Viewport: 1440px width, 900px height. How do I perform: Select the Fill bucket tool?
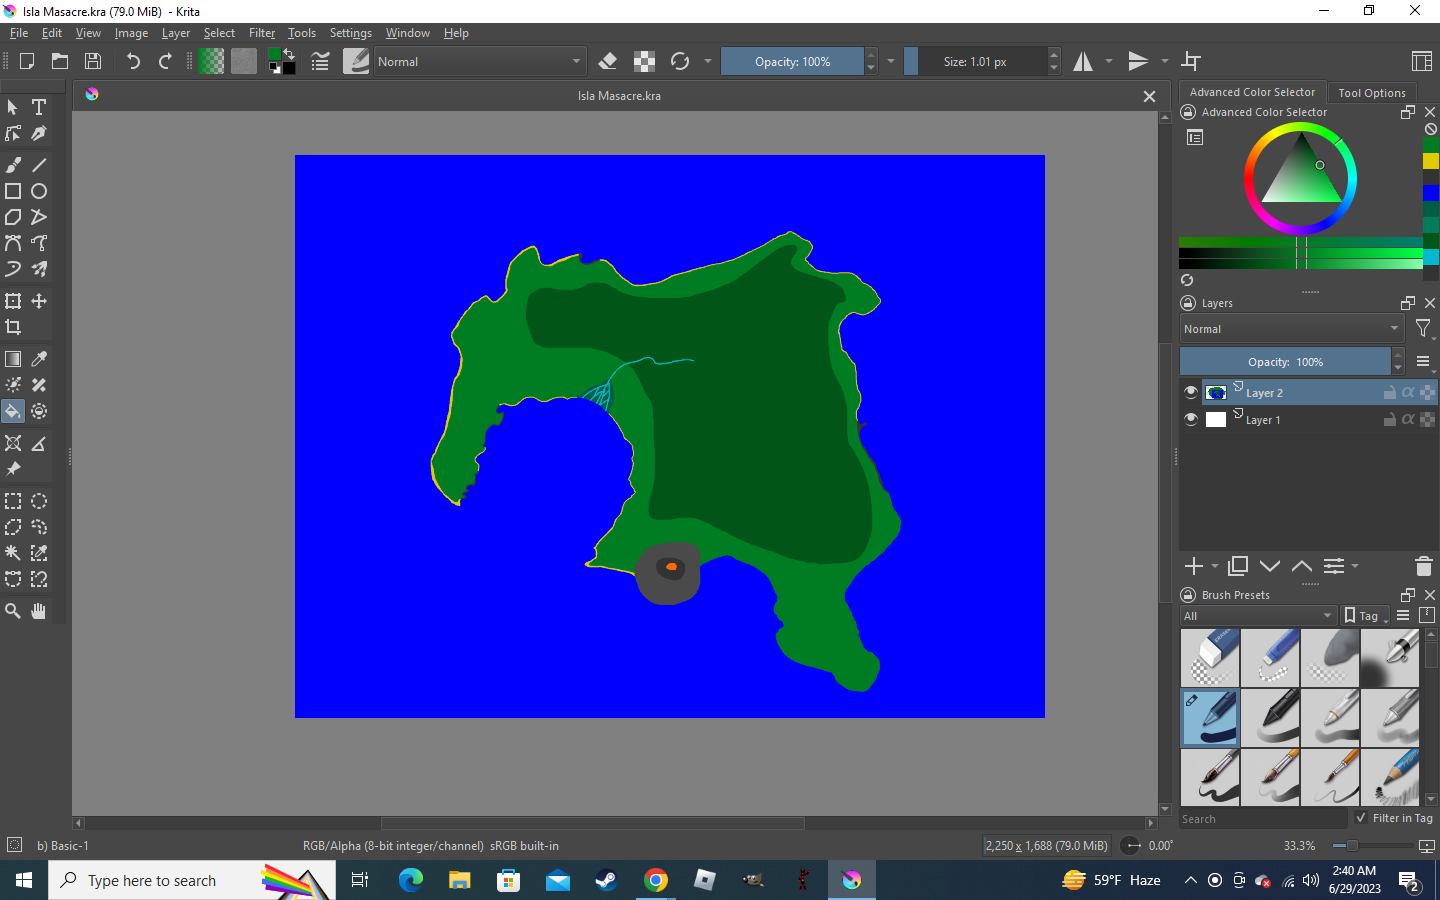(13, 411)
